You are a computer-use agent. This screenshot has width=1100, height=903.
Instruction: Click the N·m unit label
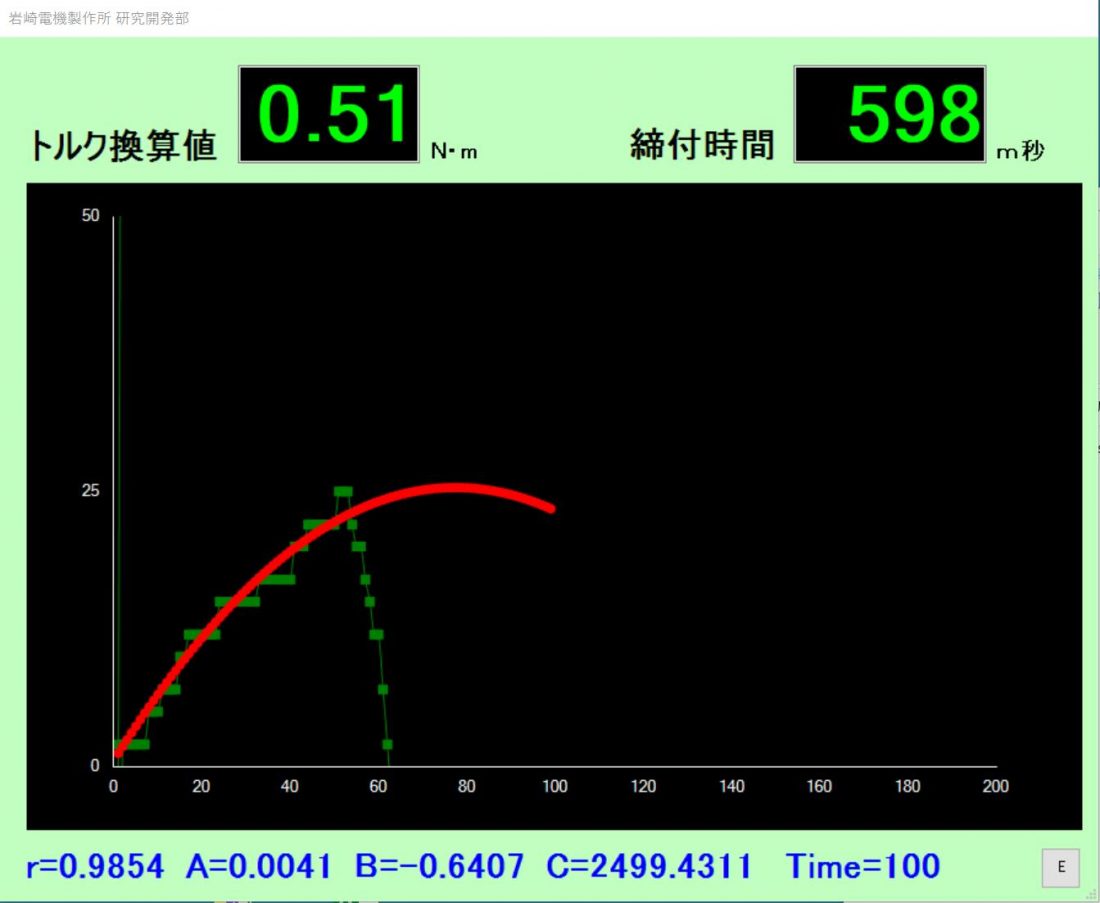454,151
